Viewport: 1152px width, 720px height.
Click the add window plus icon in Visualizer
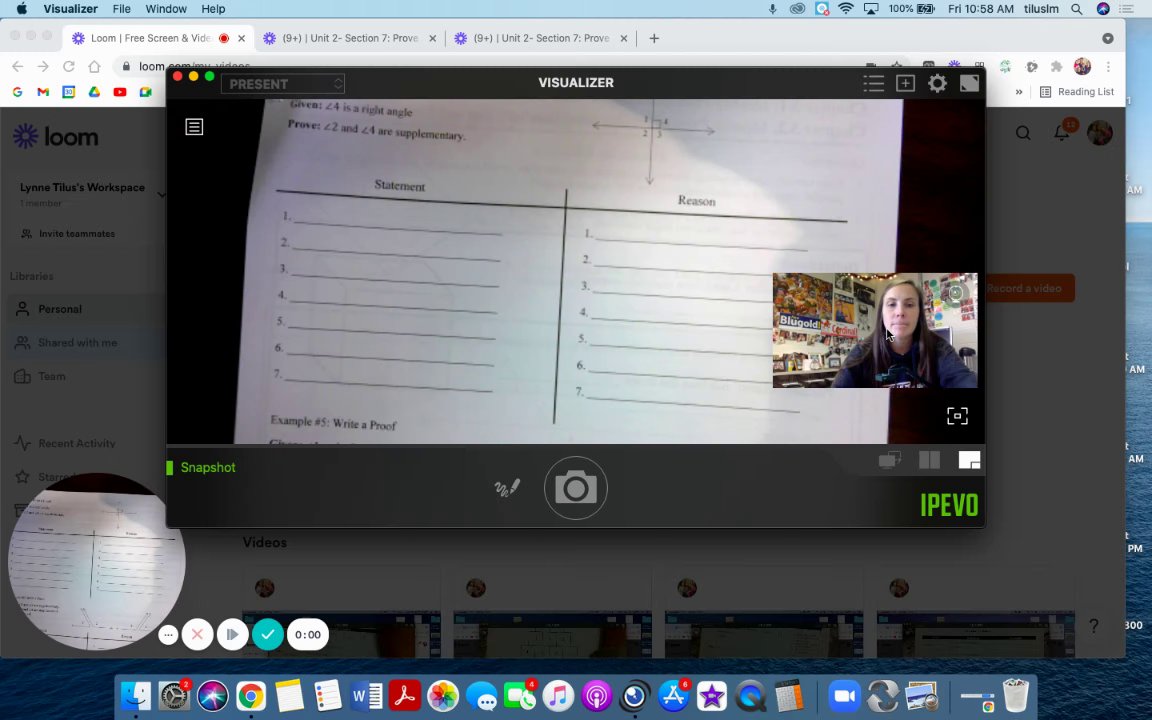tap(905, 83)
